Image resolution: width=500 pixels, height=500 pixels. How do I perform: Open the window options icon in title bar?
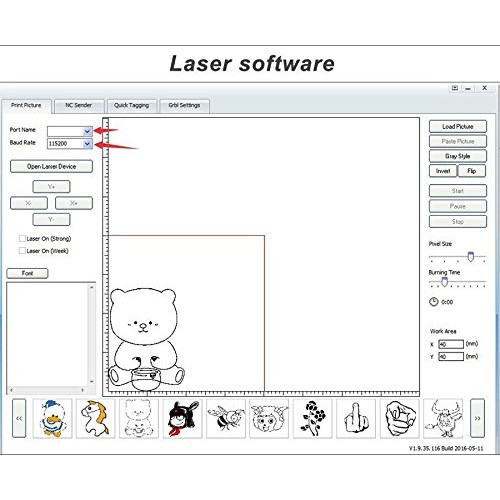point(455,88)
